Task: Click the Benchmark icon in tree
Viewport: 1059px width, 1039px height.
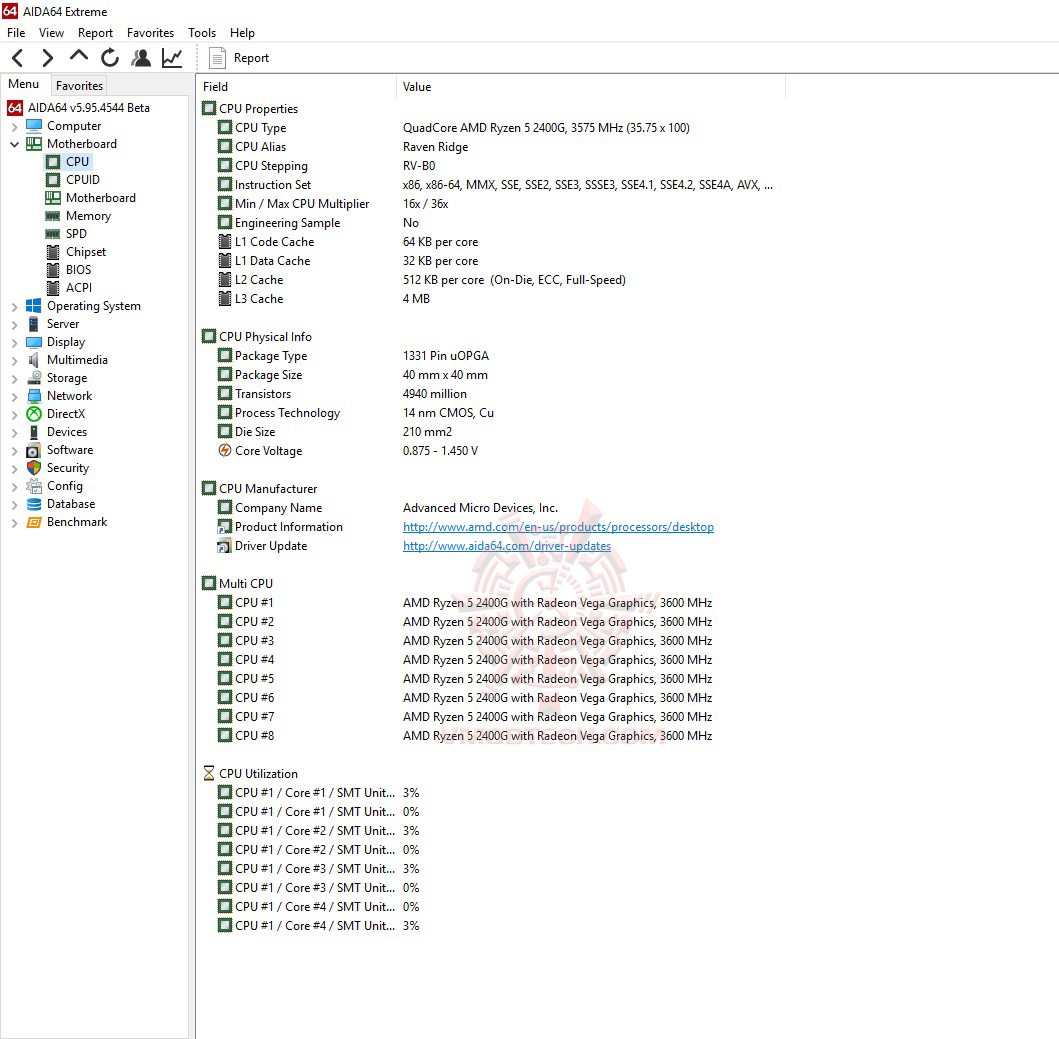Action: (x=34, y=522)
